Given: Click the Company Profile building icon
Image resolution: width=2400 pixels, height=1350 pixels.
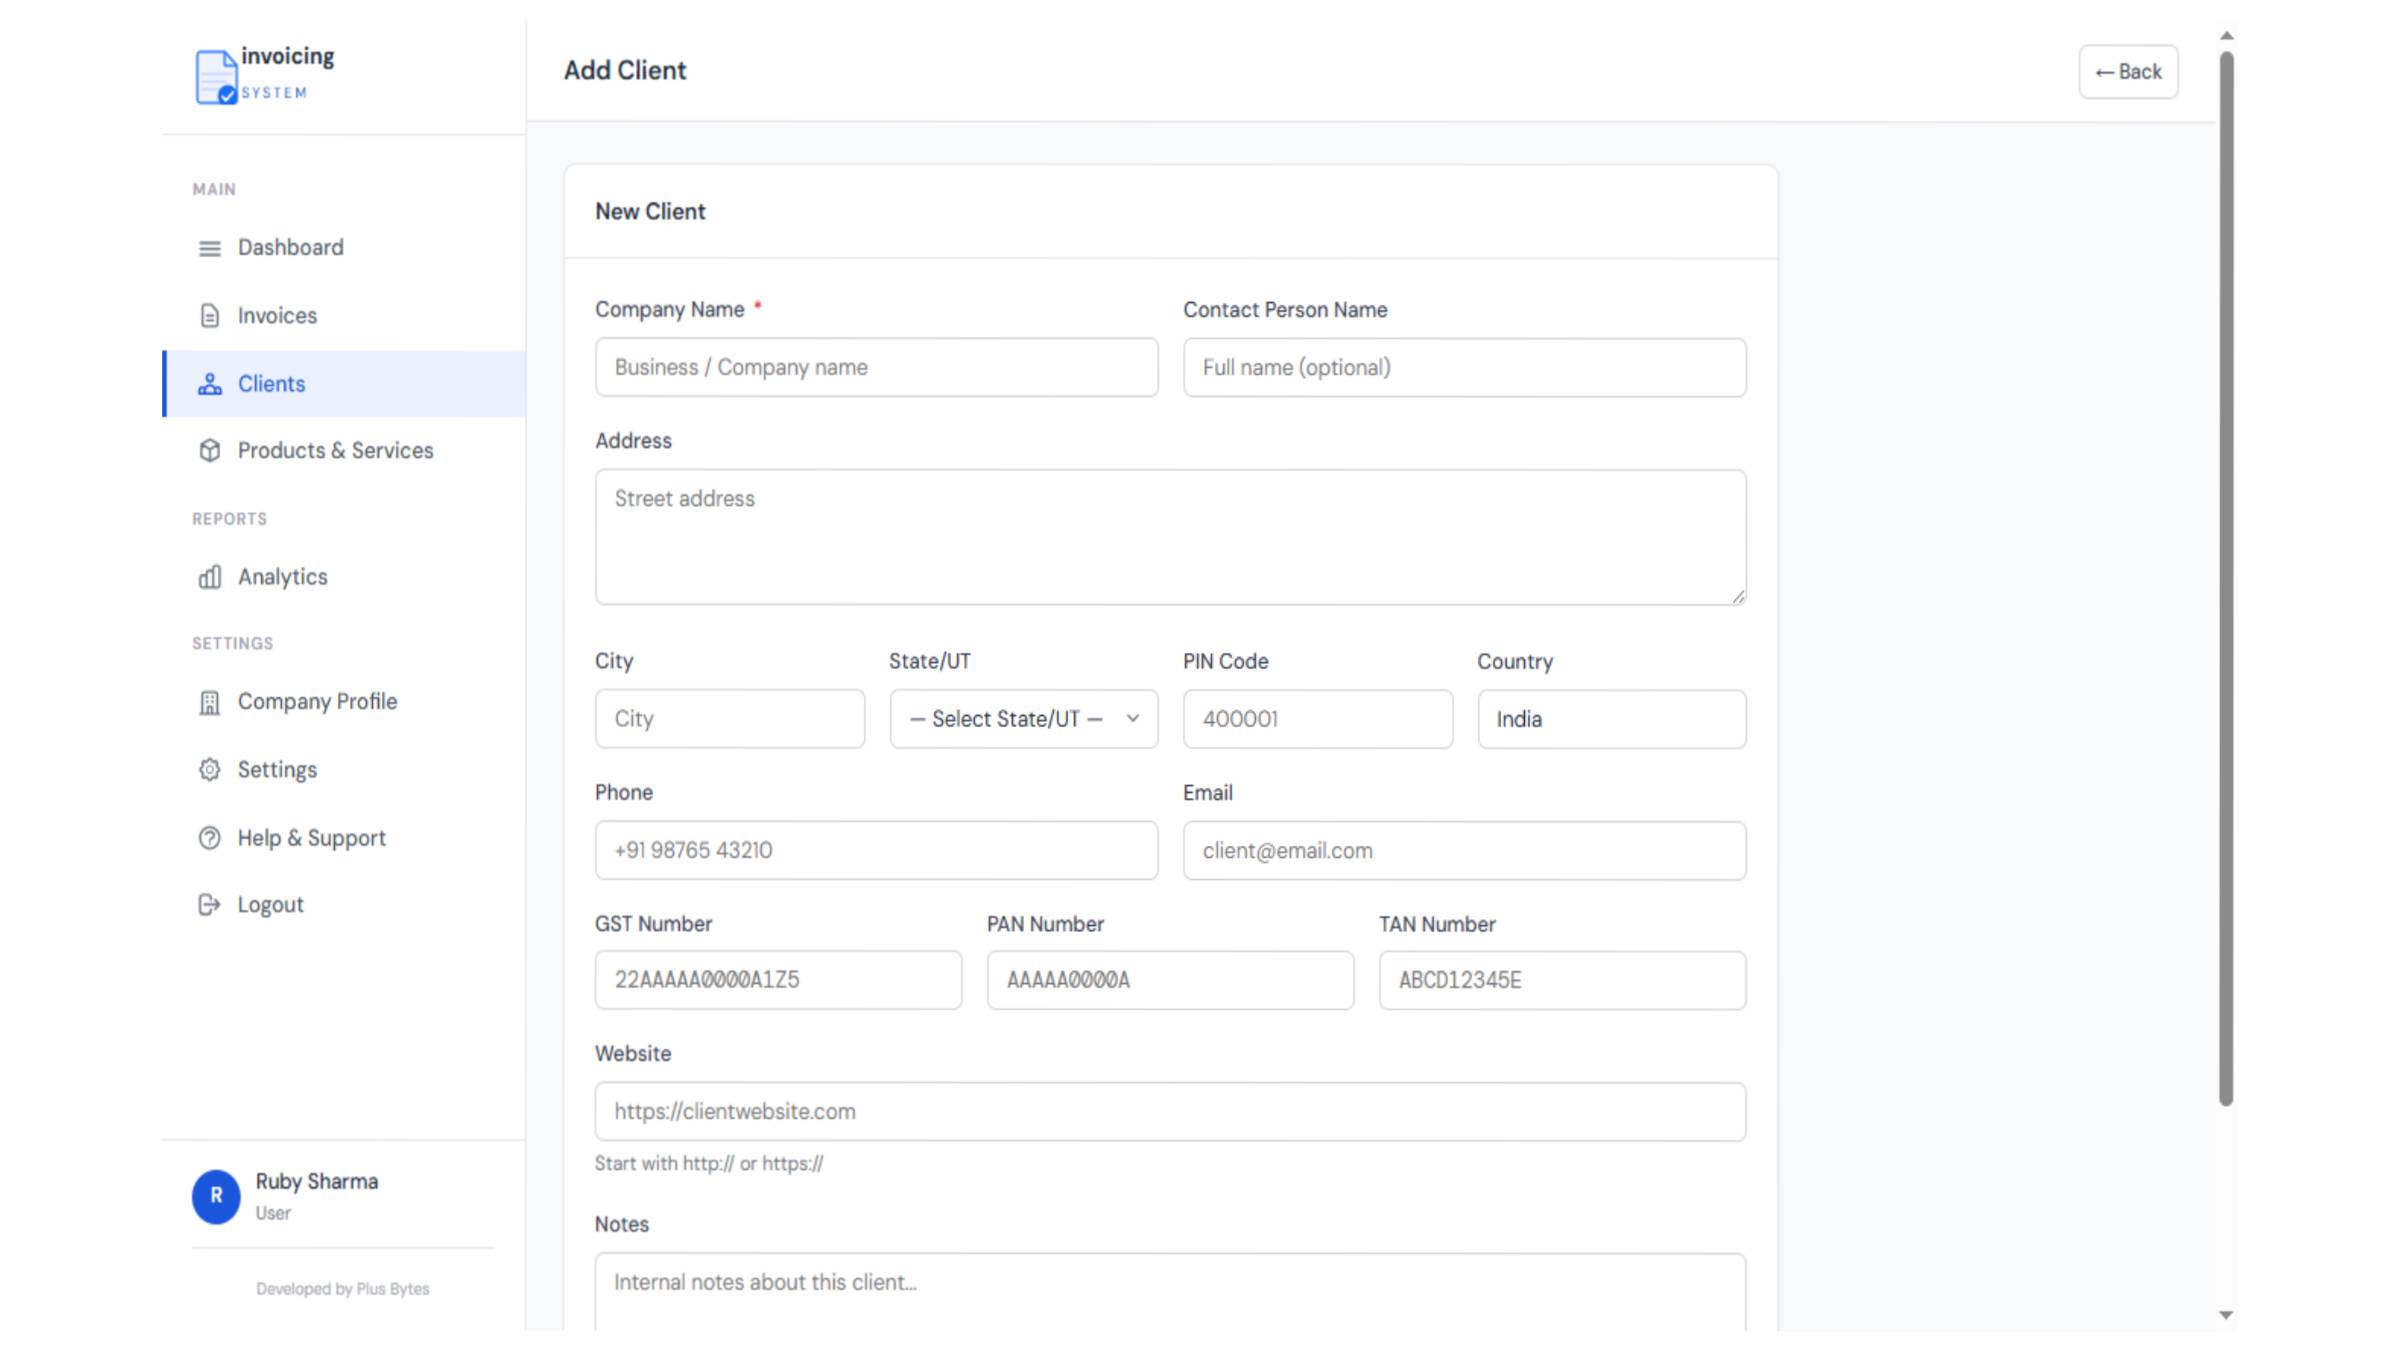Looking at the screenshot, I should 209,703.
